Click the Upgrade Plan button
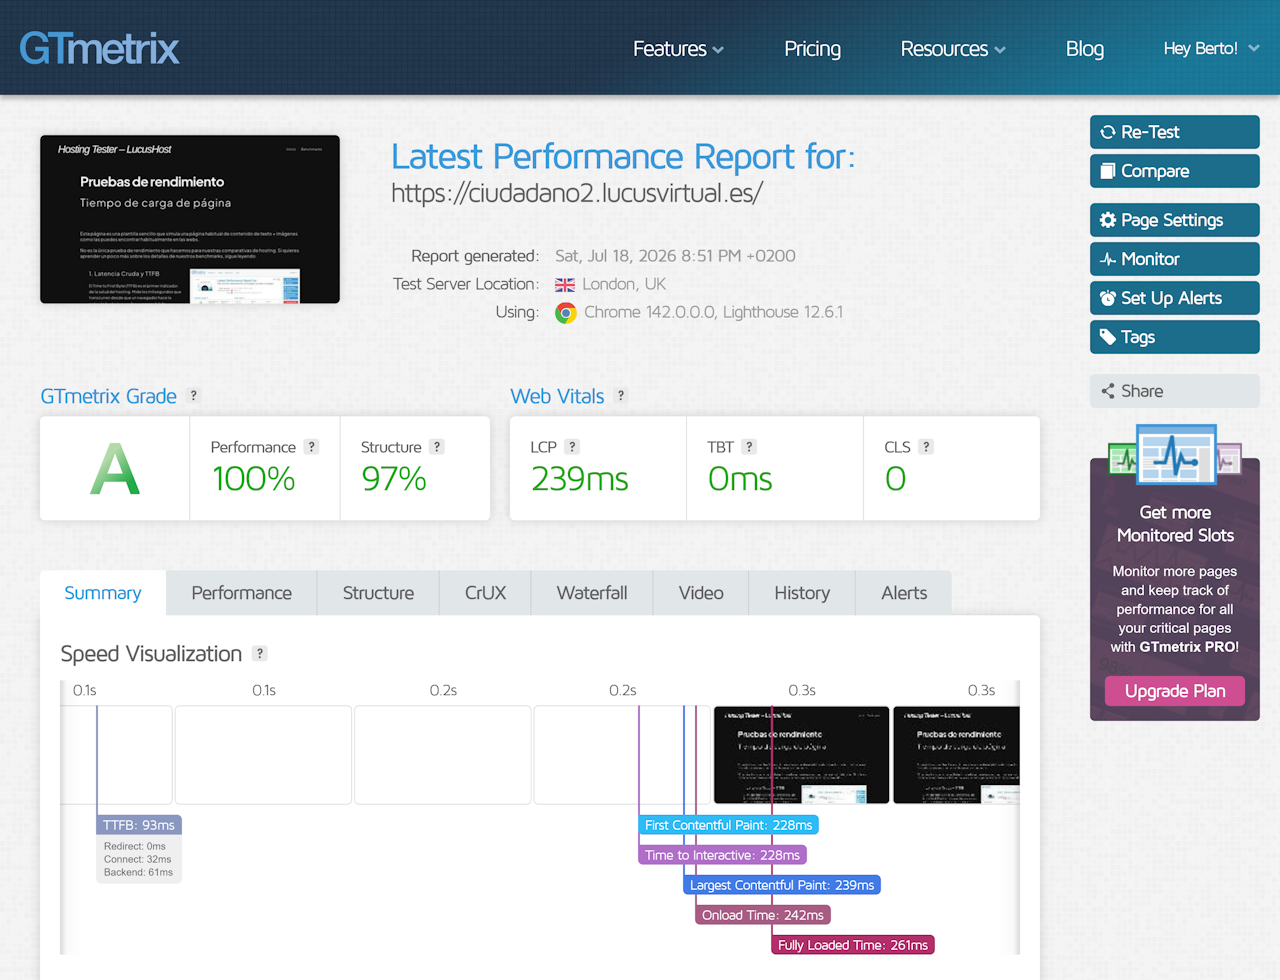Viewport: 1280px width, 980px height. point(1175,691)
